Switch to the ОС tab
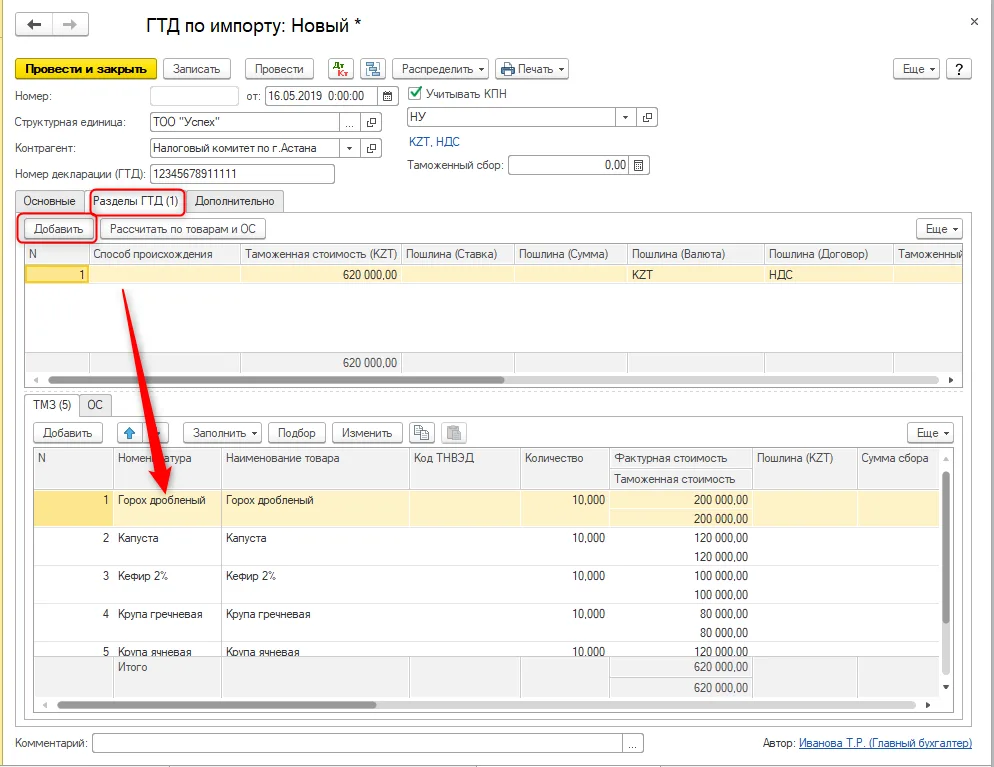Image resolution: width=994 pixels, height=767 pixels. pos(95,405)
